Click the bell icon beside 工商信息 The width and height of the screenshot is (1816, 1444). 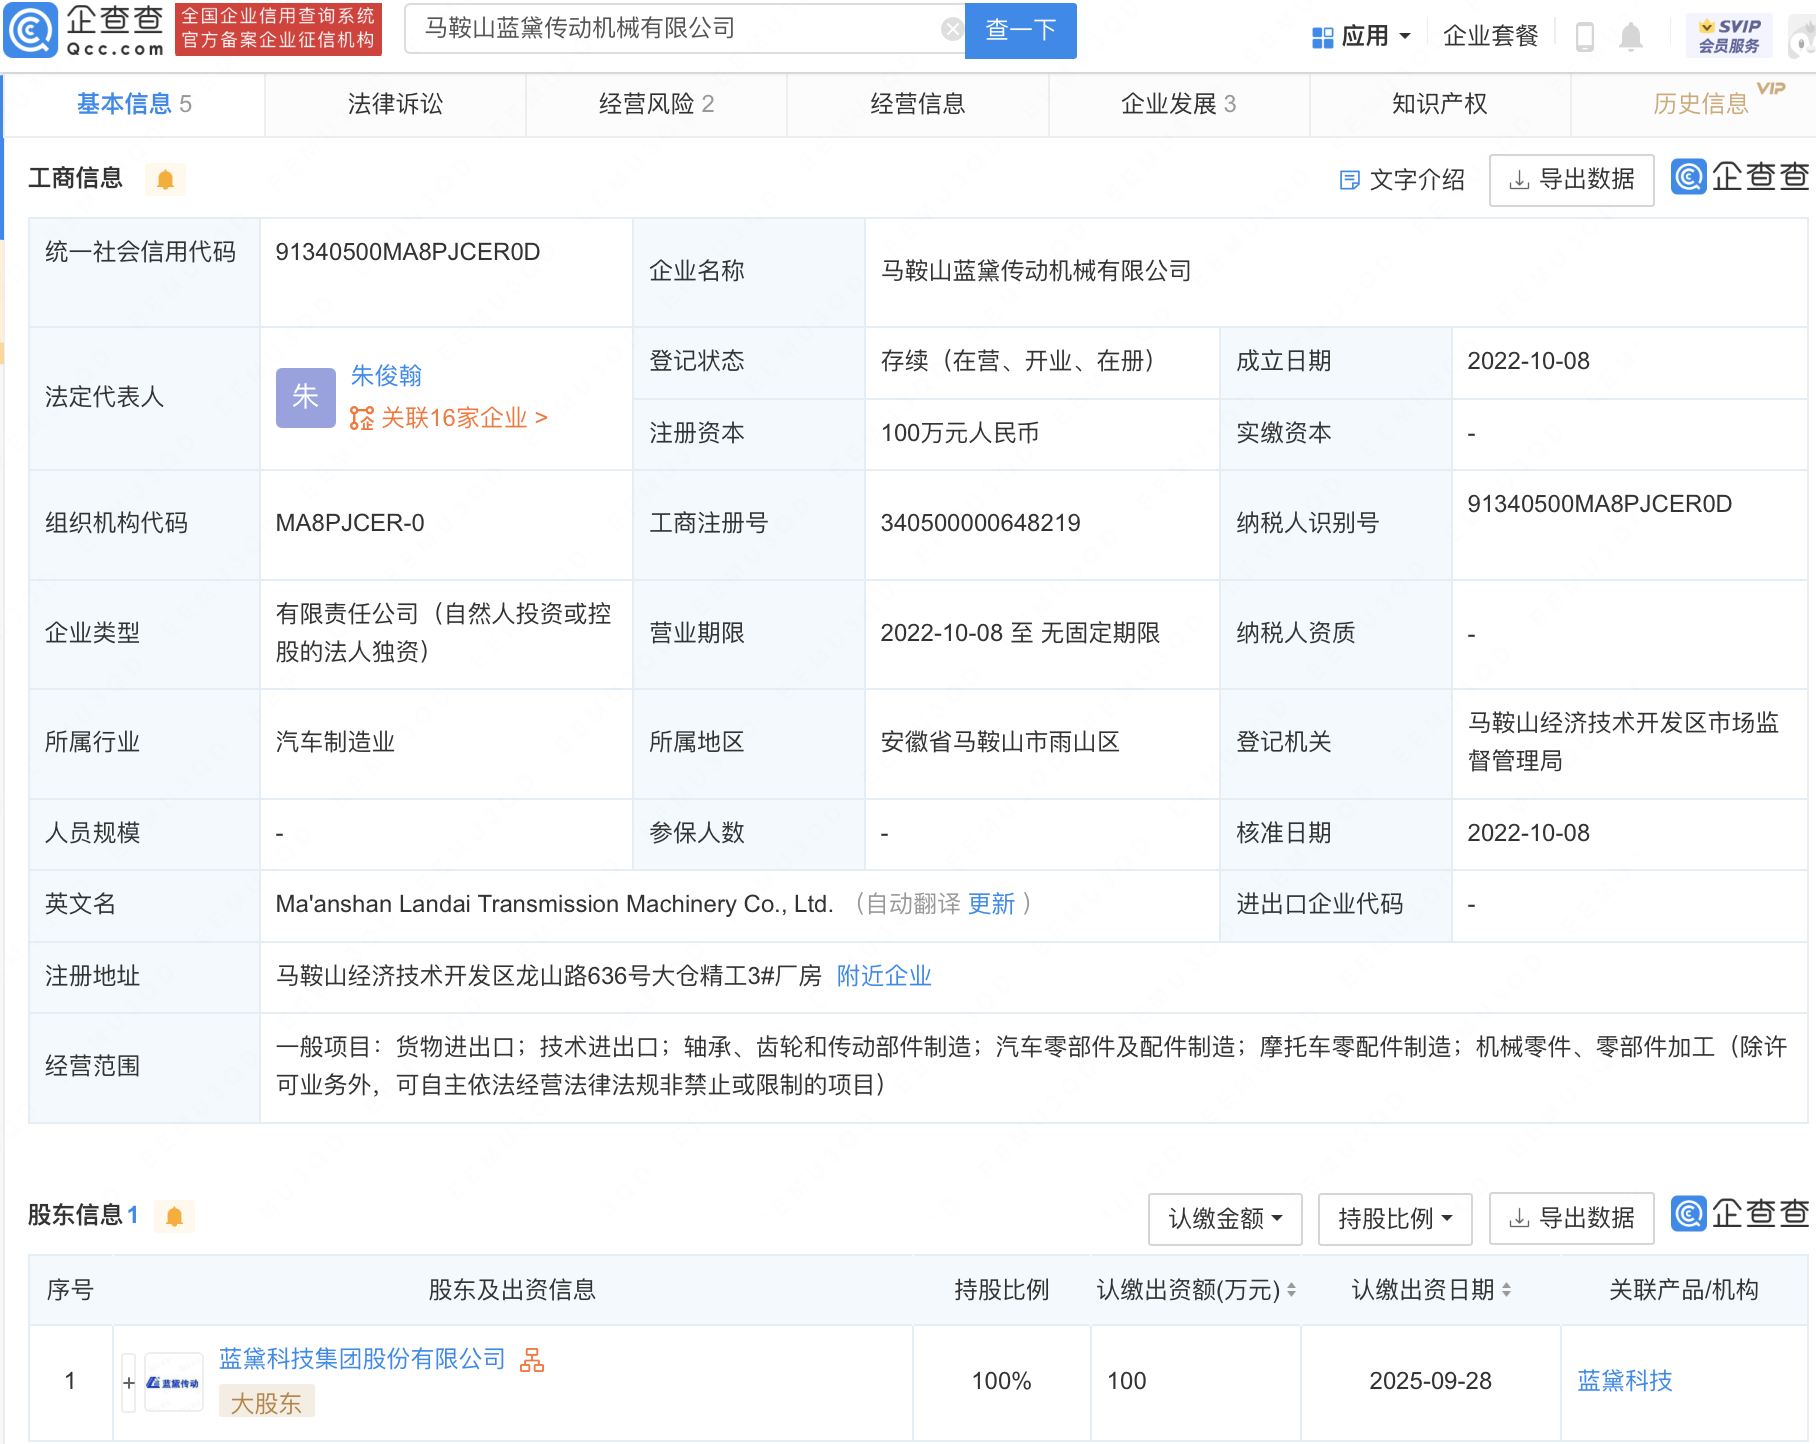pyautogui.click(x=165, y=179)
